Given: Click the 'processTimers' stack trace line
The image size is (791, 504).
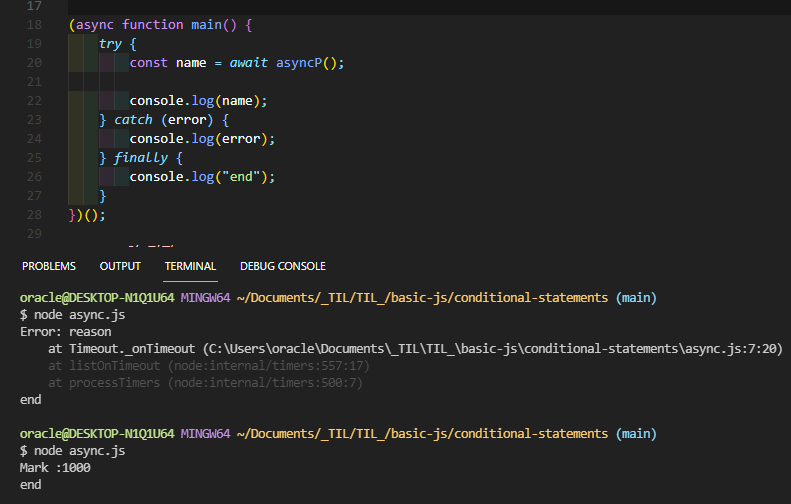Looking at the screenshot, I should pyautogui.click(x=205, y=383).
